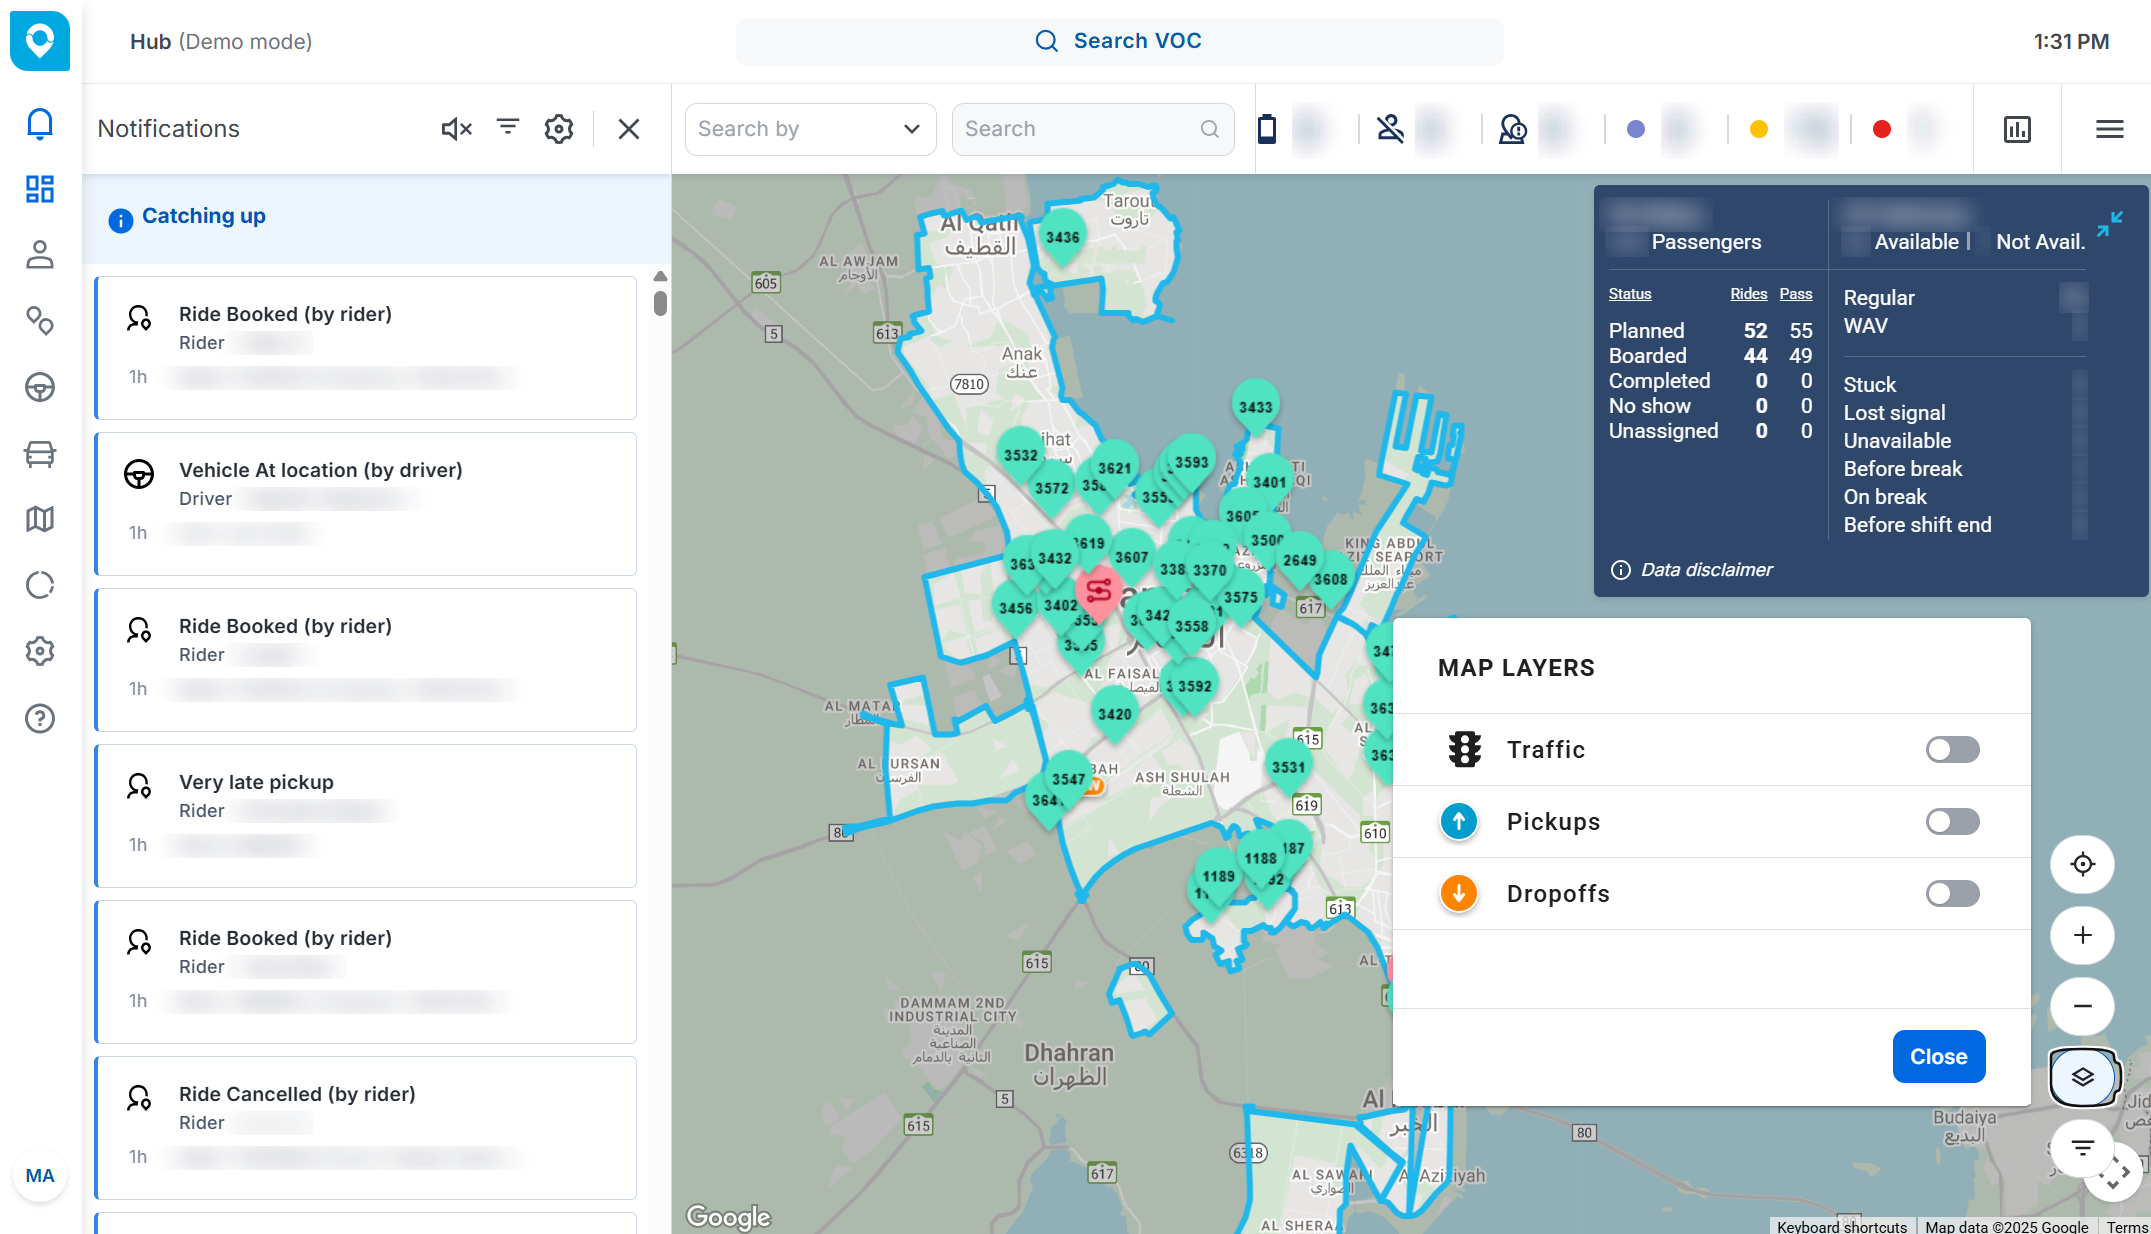
Task: Open notification filter options
Action: (508, 127)
